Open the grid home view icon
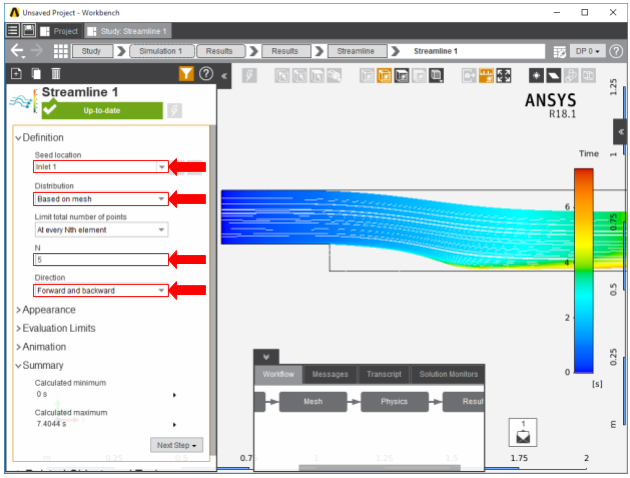The height and width of the screenshot is (478, 630). tap(61, 51)
